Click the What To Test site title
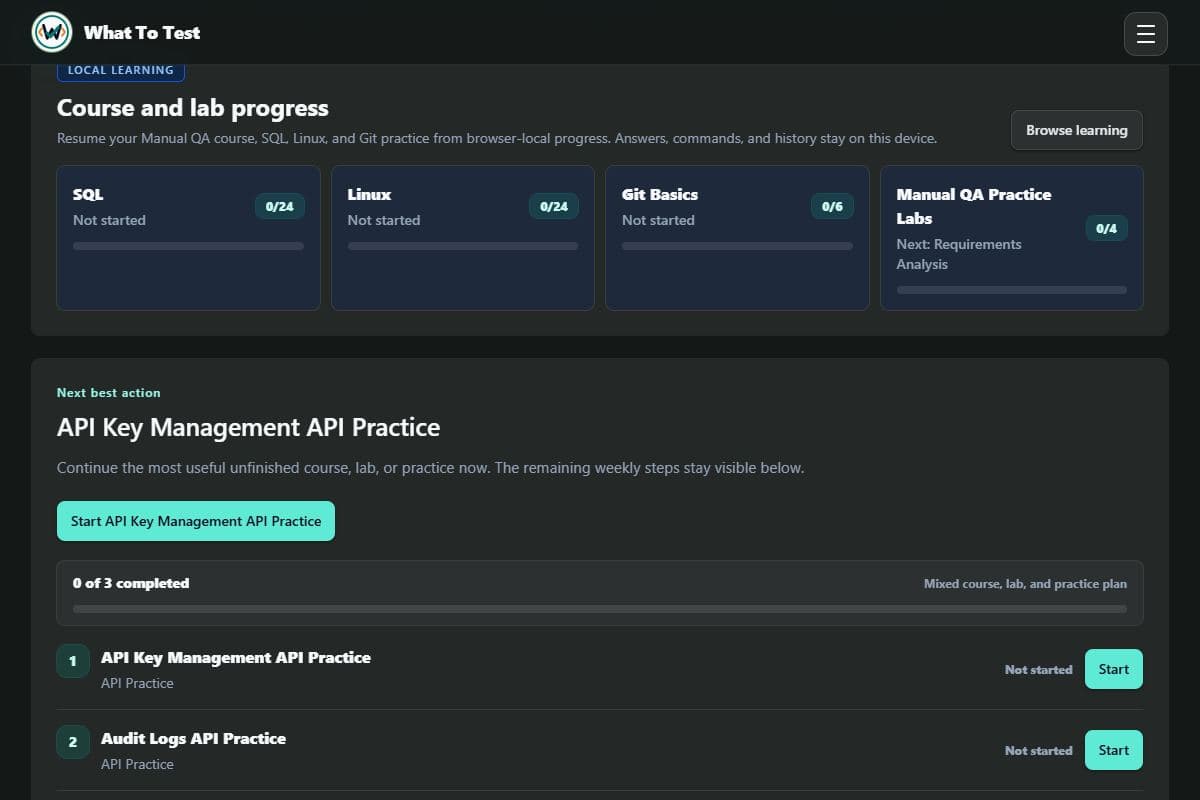The image size is (1200, 800). click(x=142, y=32)
